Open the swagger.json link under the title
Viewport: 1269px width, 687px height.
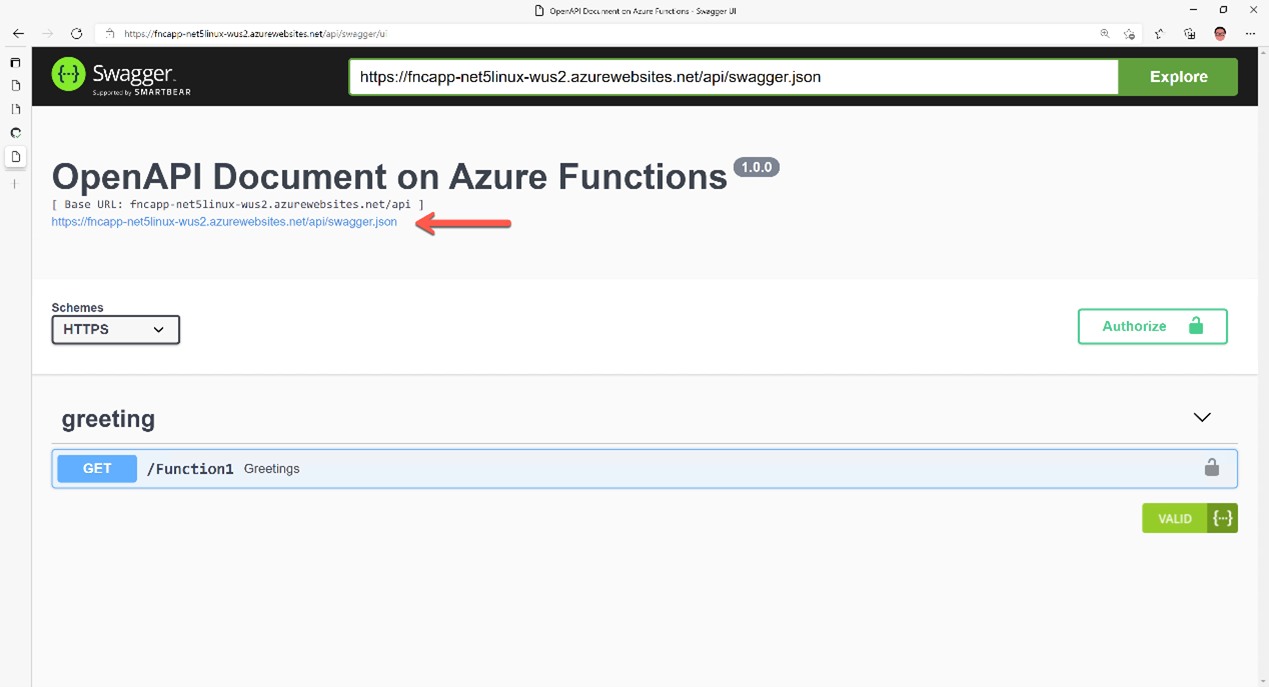coord(224,222)
